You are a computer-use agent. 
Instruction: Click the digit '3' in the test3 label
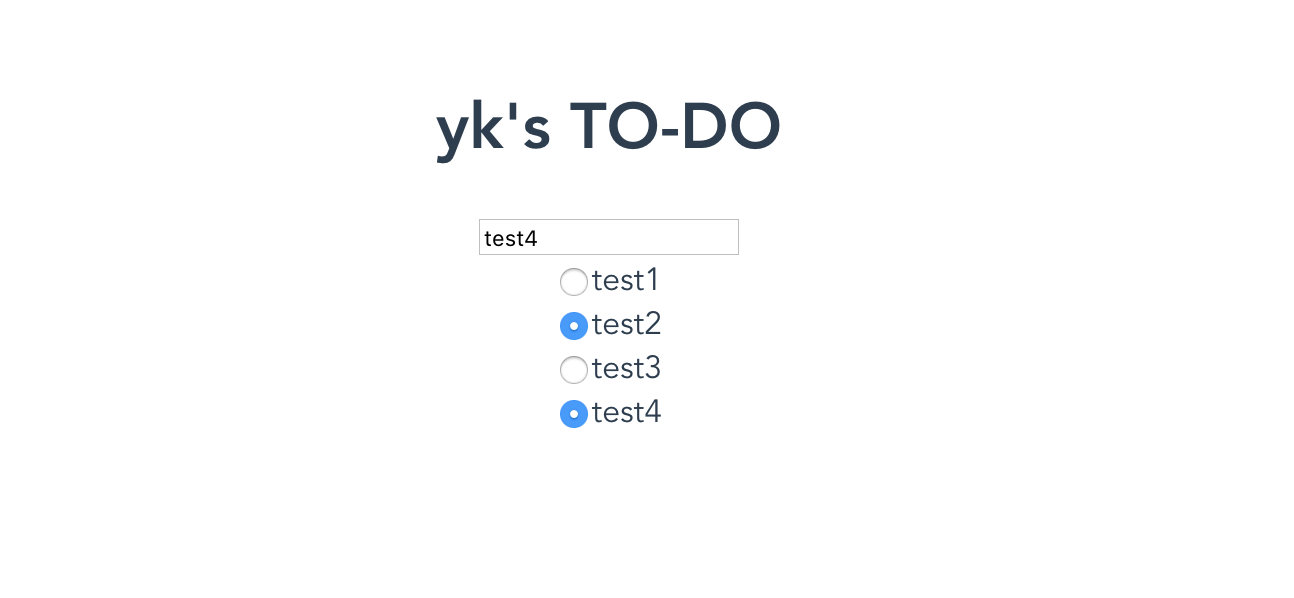tap(652, 369)
